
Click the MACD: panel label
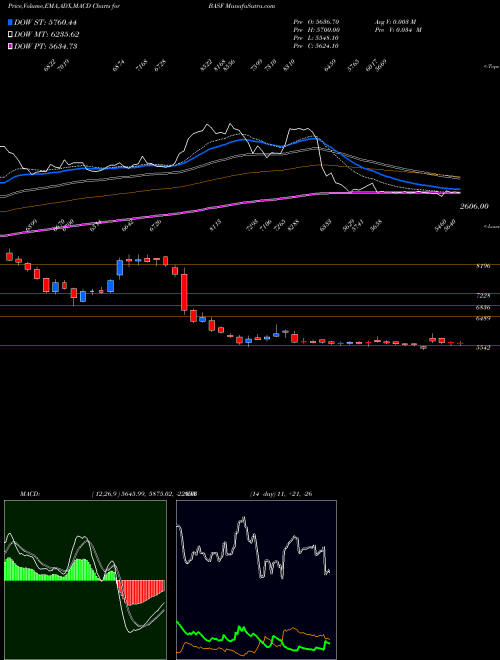pos(29,494)
